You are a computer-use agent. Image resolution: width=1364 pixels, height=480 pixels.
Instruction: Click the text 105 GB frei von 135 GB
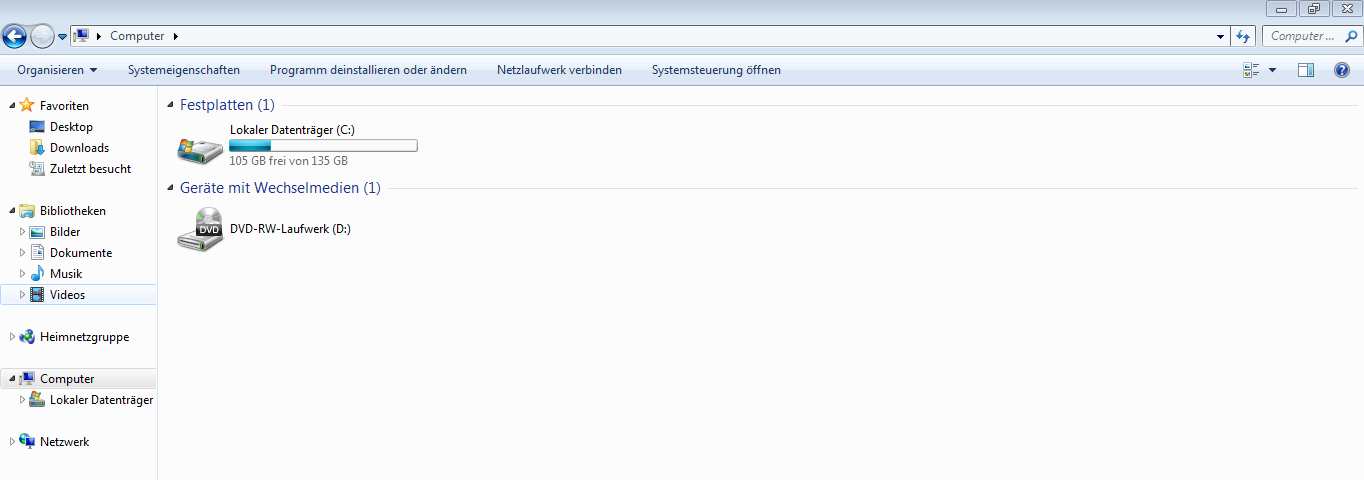[289, 161]
